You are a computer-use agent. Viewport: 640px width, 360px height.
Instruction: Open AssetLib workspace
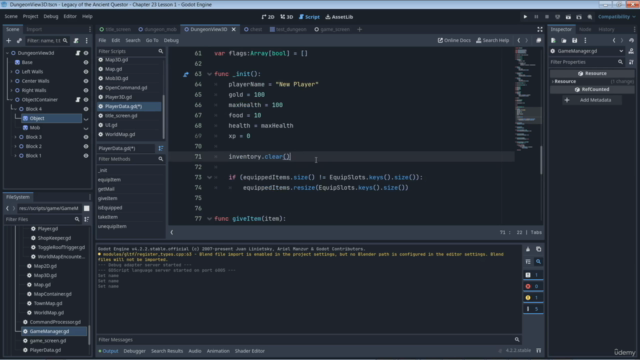[339, 17]
